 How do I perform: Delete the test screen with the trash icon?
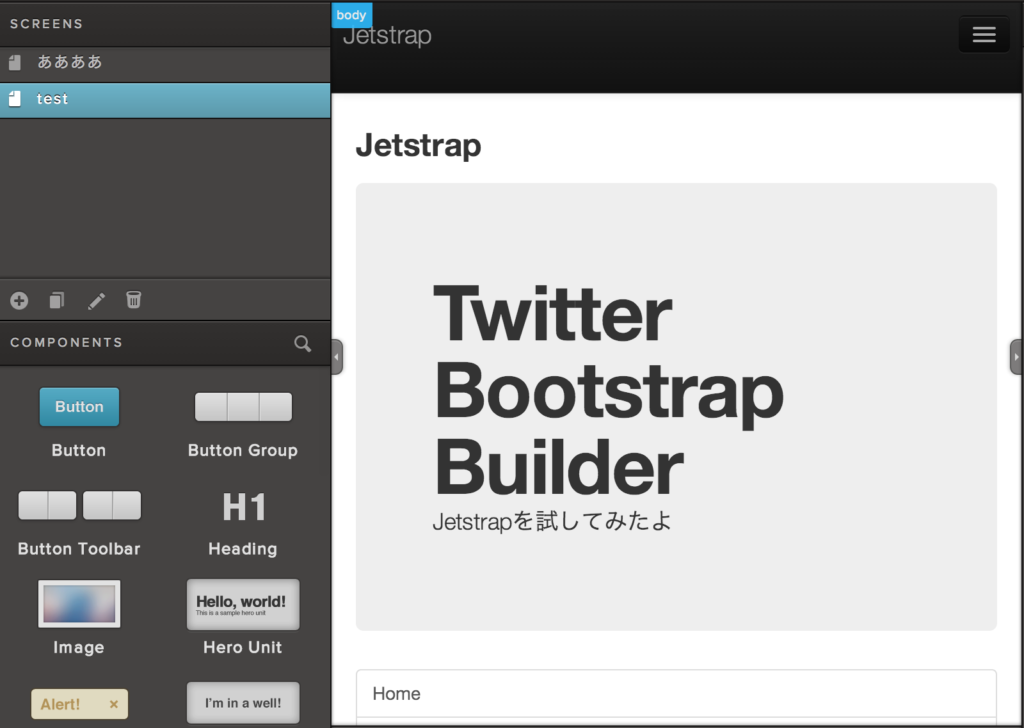pyautogui.click(x=133, y=300)
